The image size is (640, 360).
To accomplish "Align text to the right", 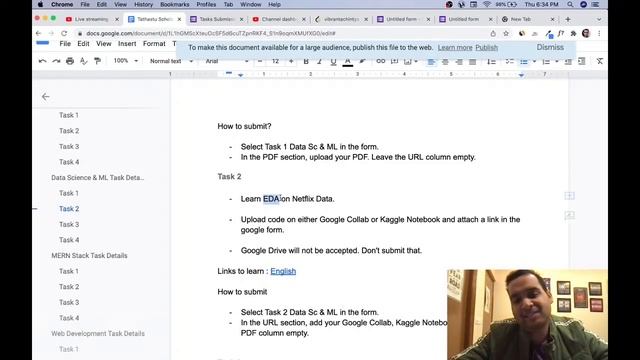I will coord(459,62).
